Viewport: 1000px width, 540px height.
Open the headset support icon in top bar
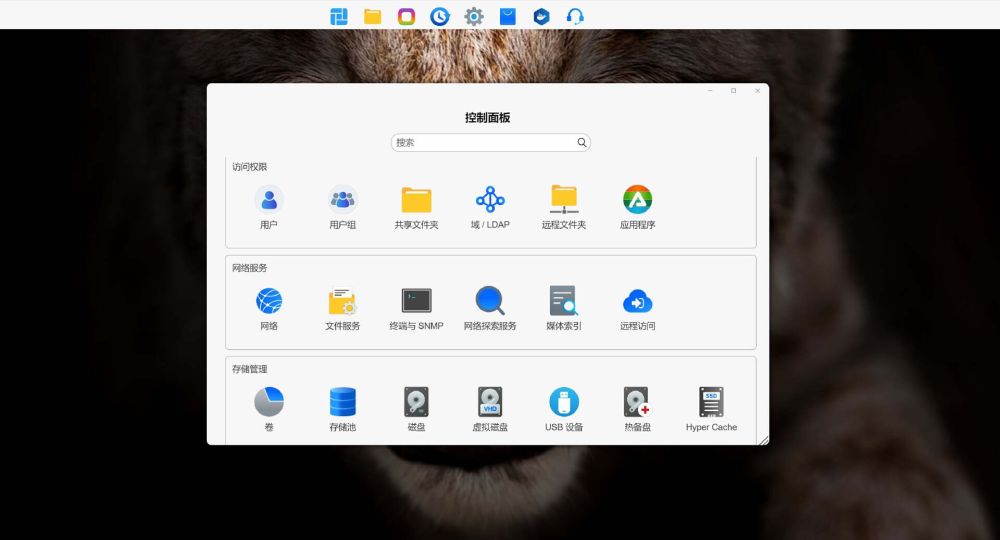(575, 16)
